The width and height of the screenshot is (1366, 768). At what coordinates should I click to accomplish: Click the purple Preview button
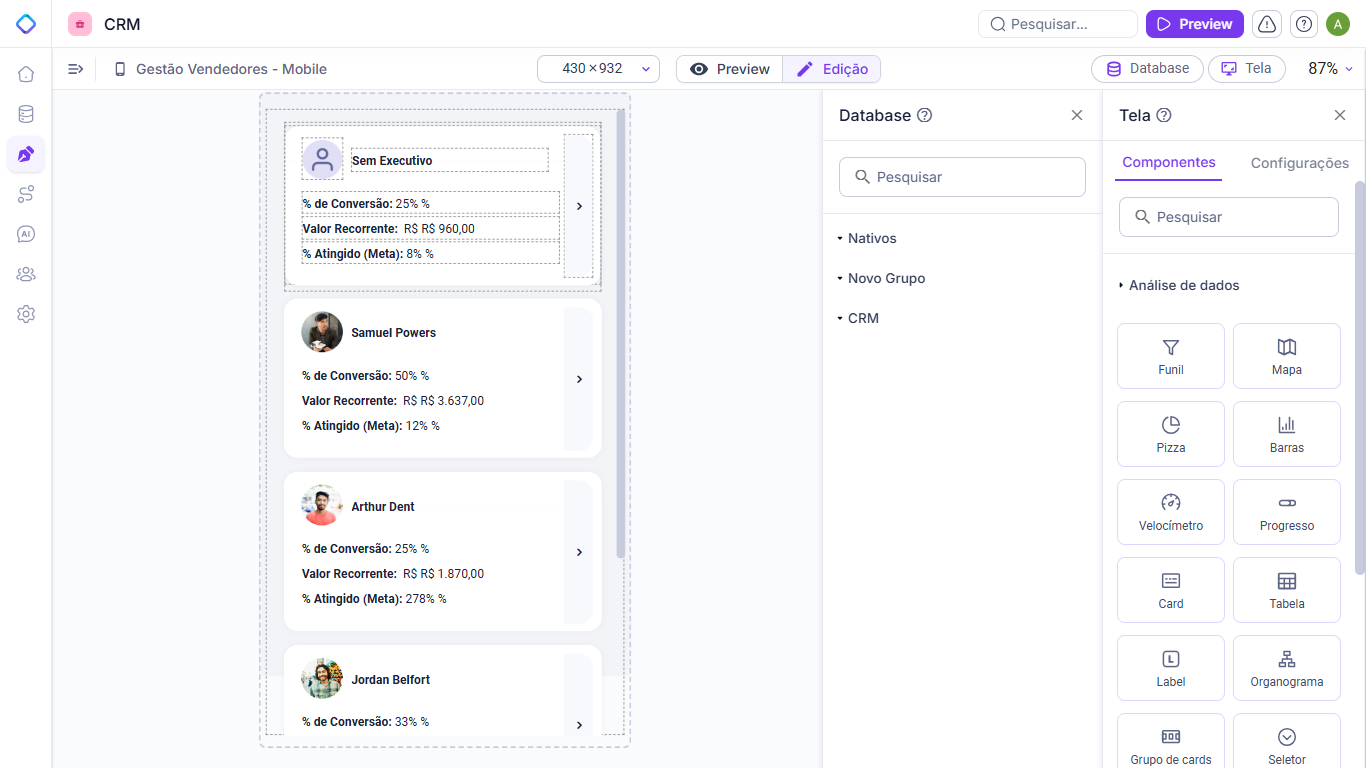[1194, 23]
